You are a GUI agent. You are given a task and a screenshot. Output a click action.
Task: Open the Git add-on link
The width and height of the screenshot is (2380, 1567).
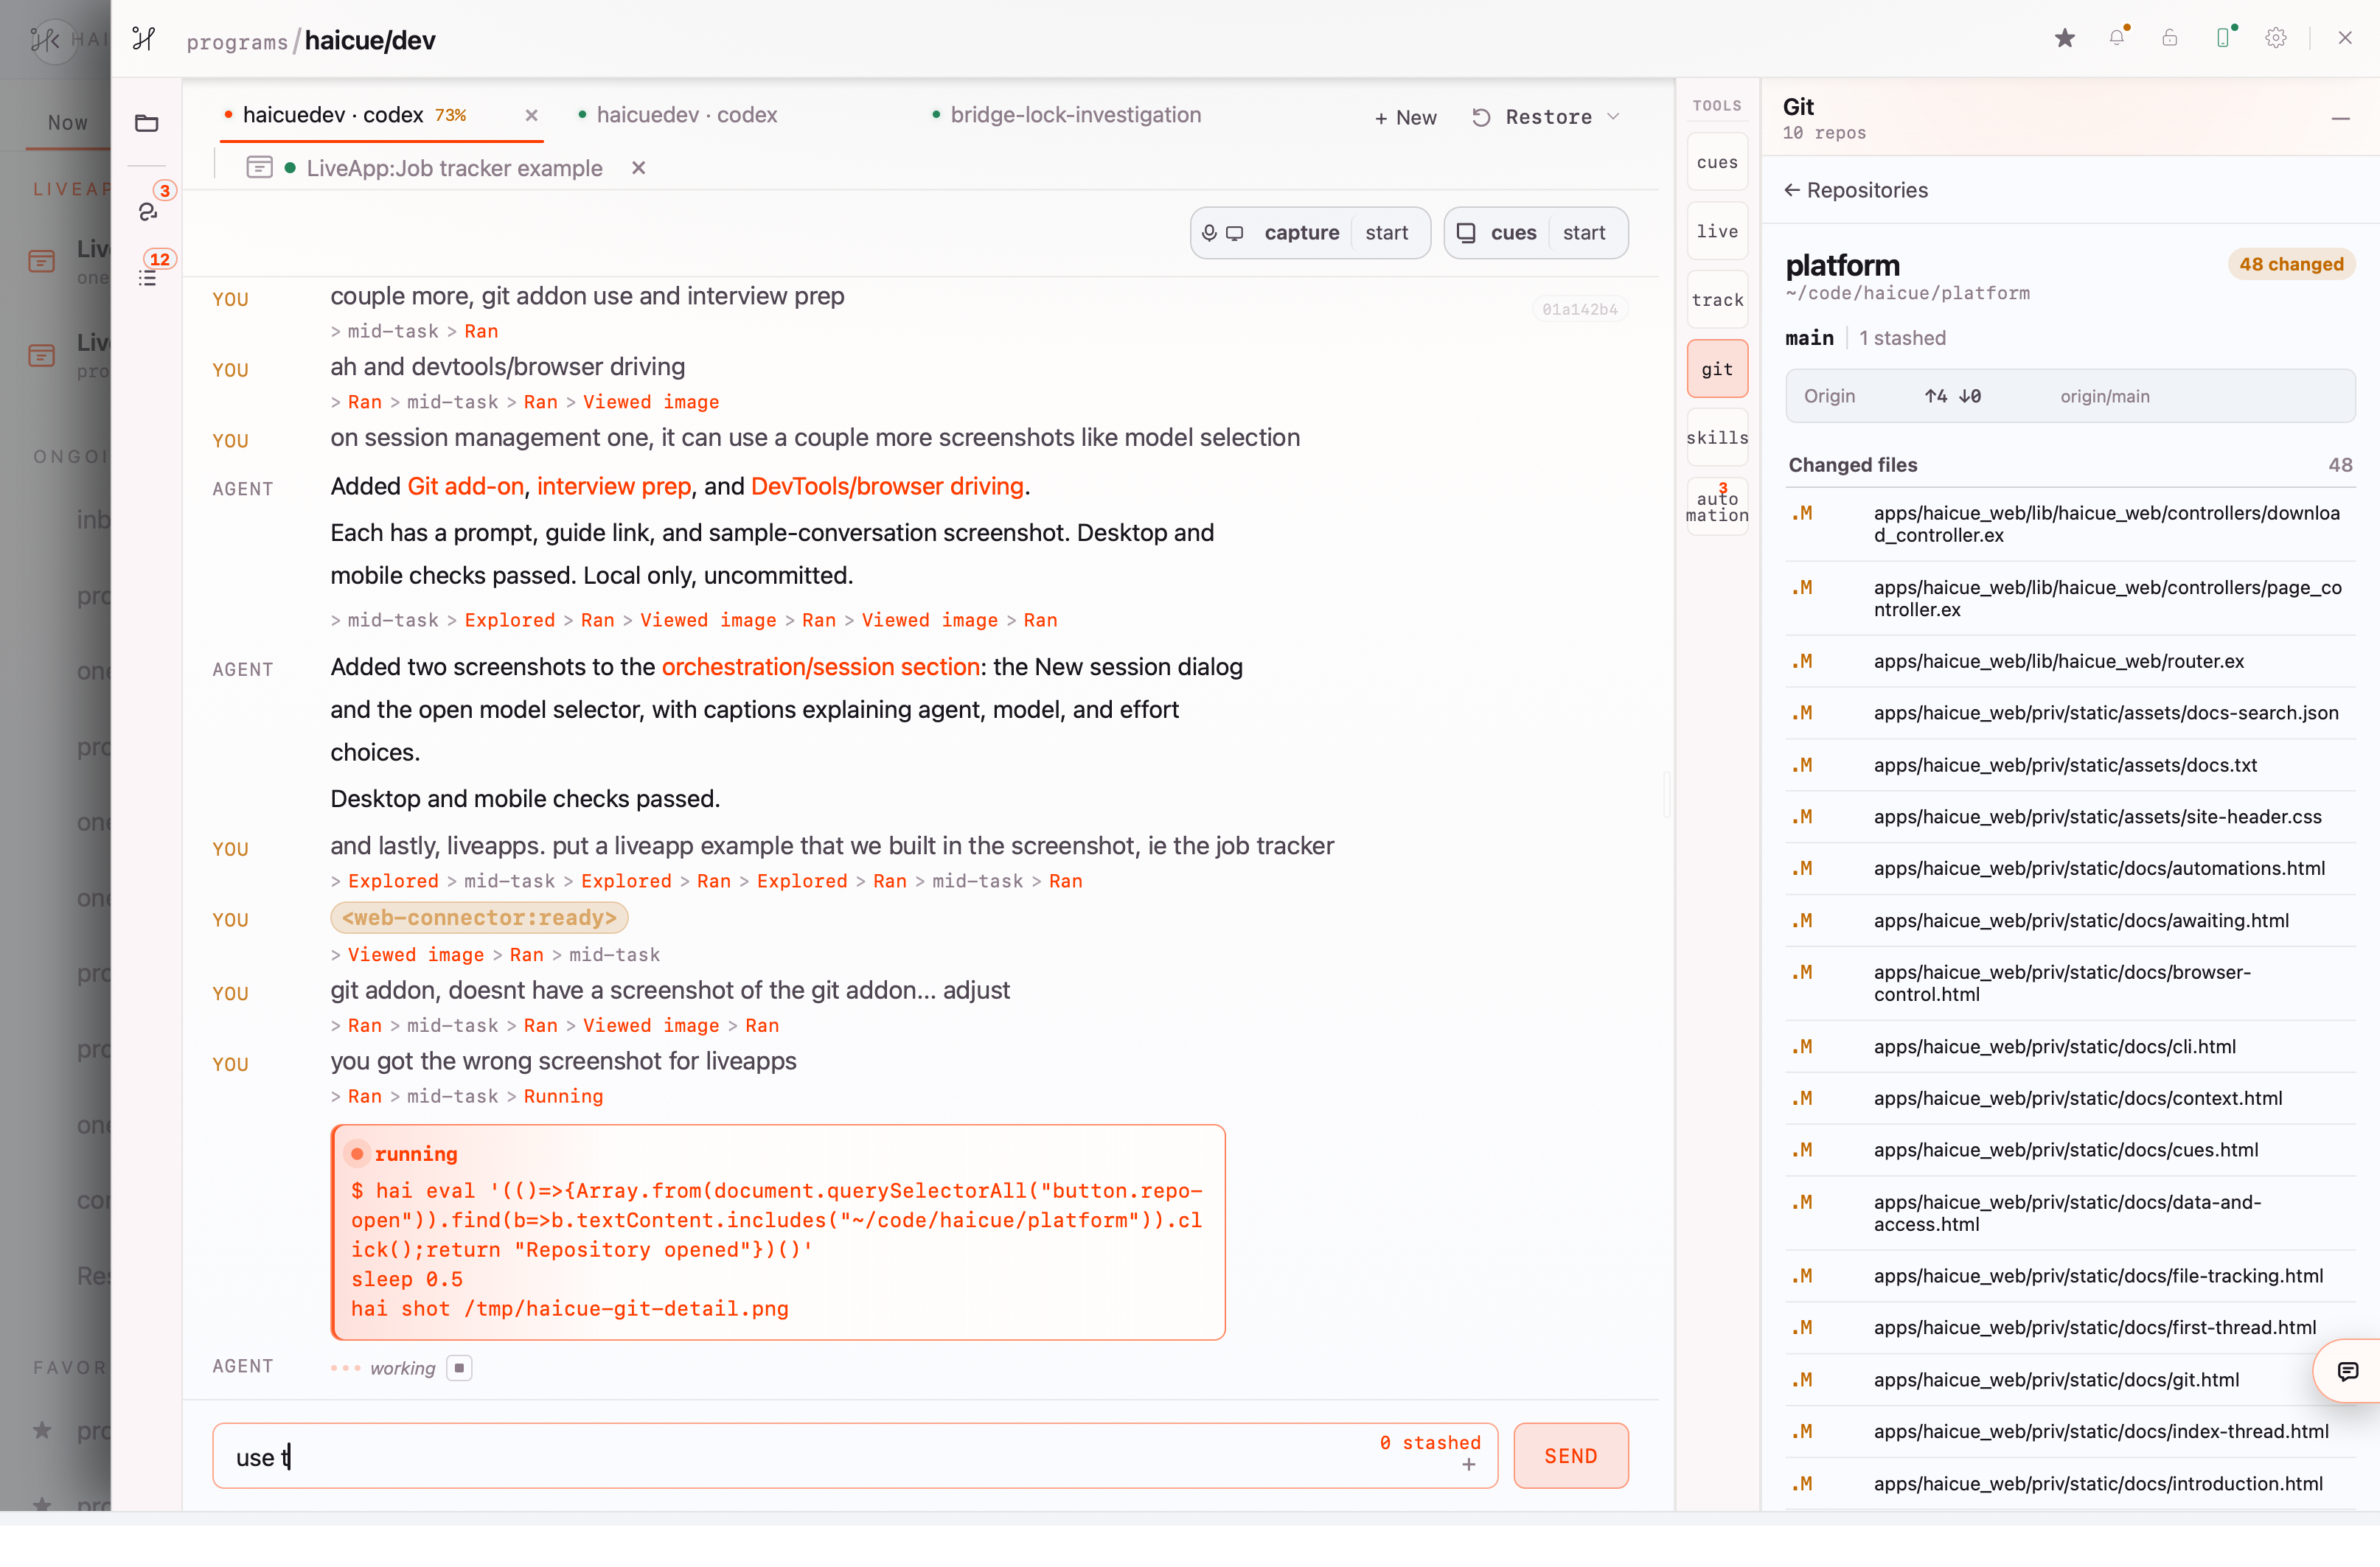pos(465,486)
